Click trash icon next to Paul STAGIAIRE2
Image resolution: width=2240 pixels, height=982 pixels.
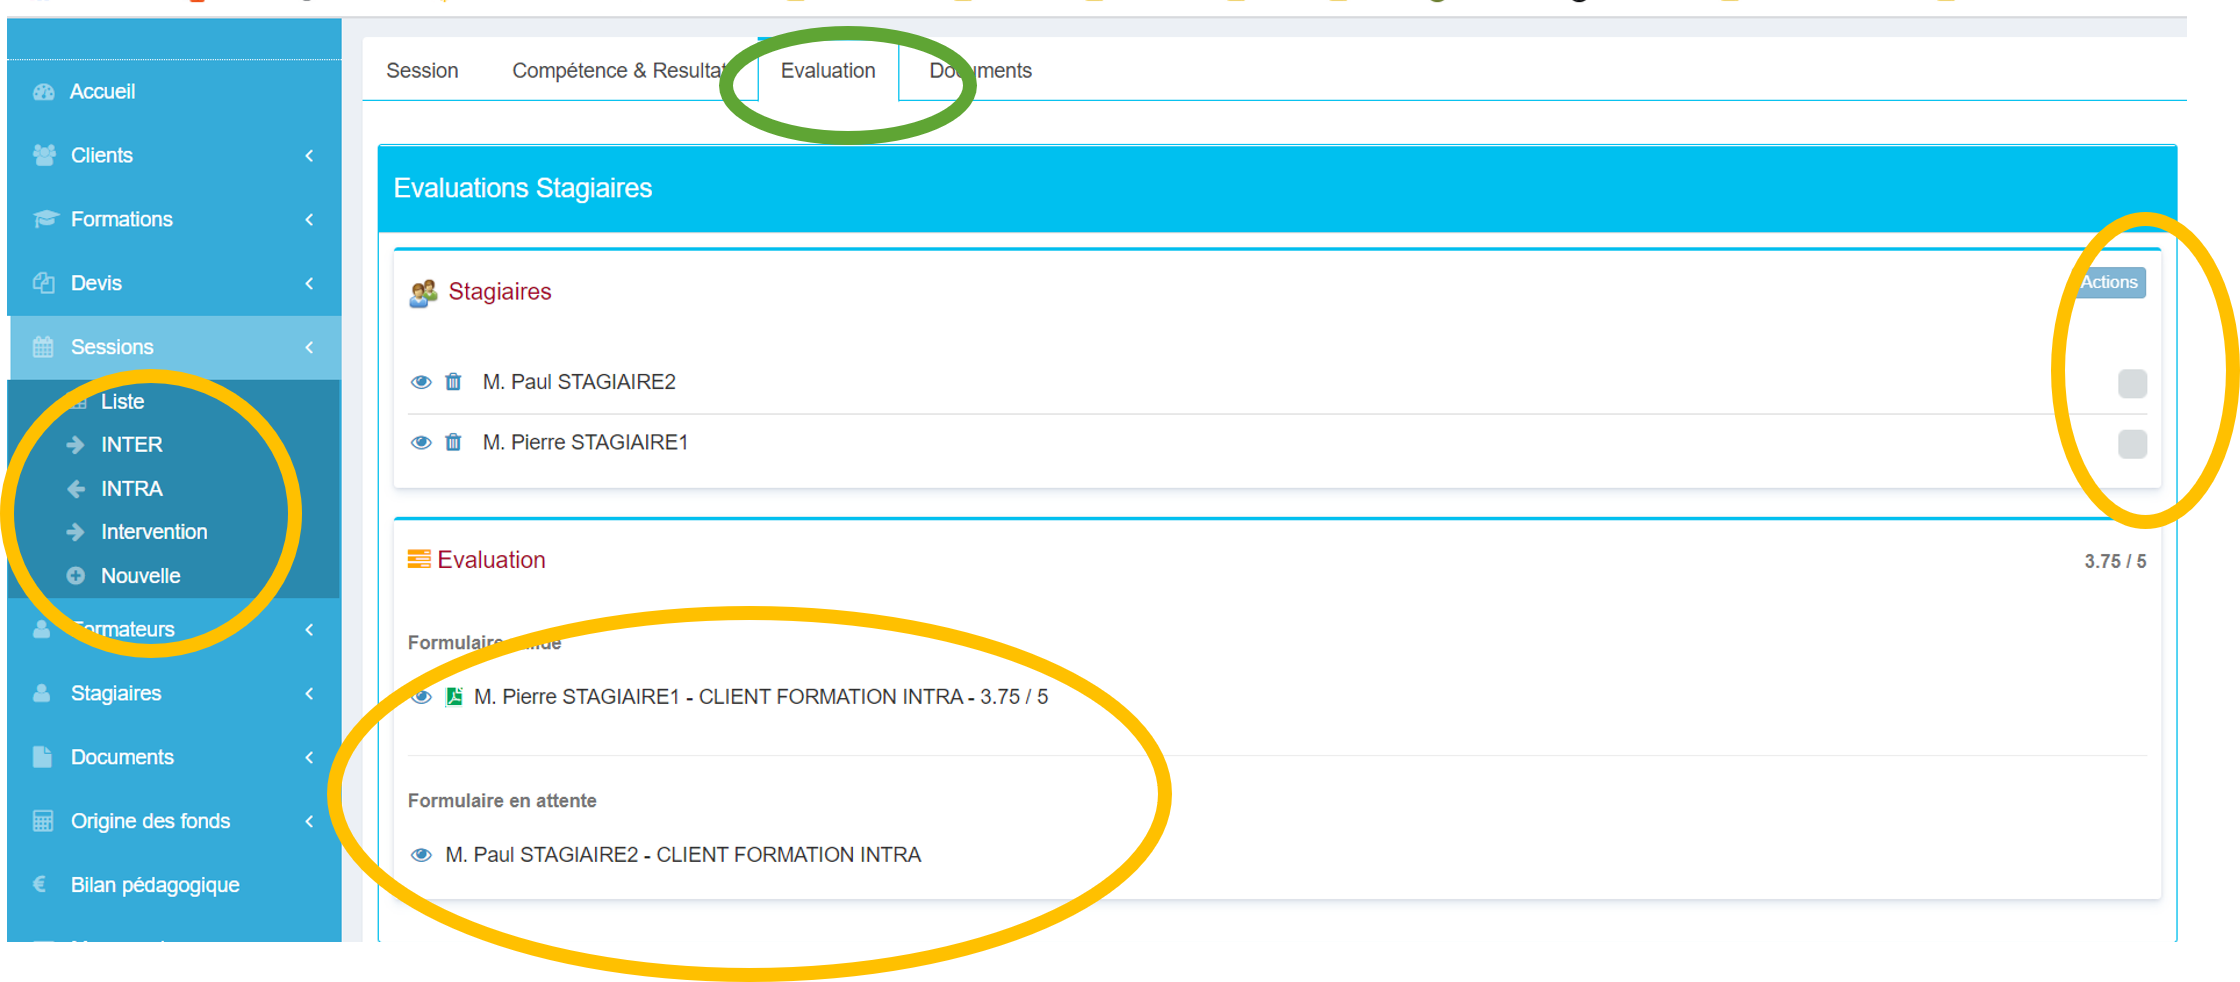tap(453, 382)
